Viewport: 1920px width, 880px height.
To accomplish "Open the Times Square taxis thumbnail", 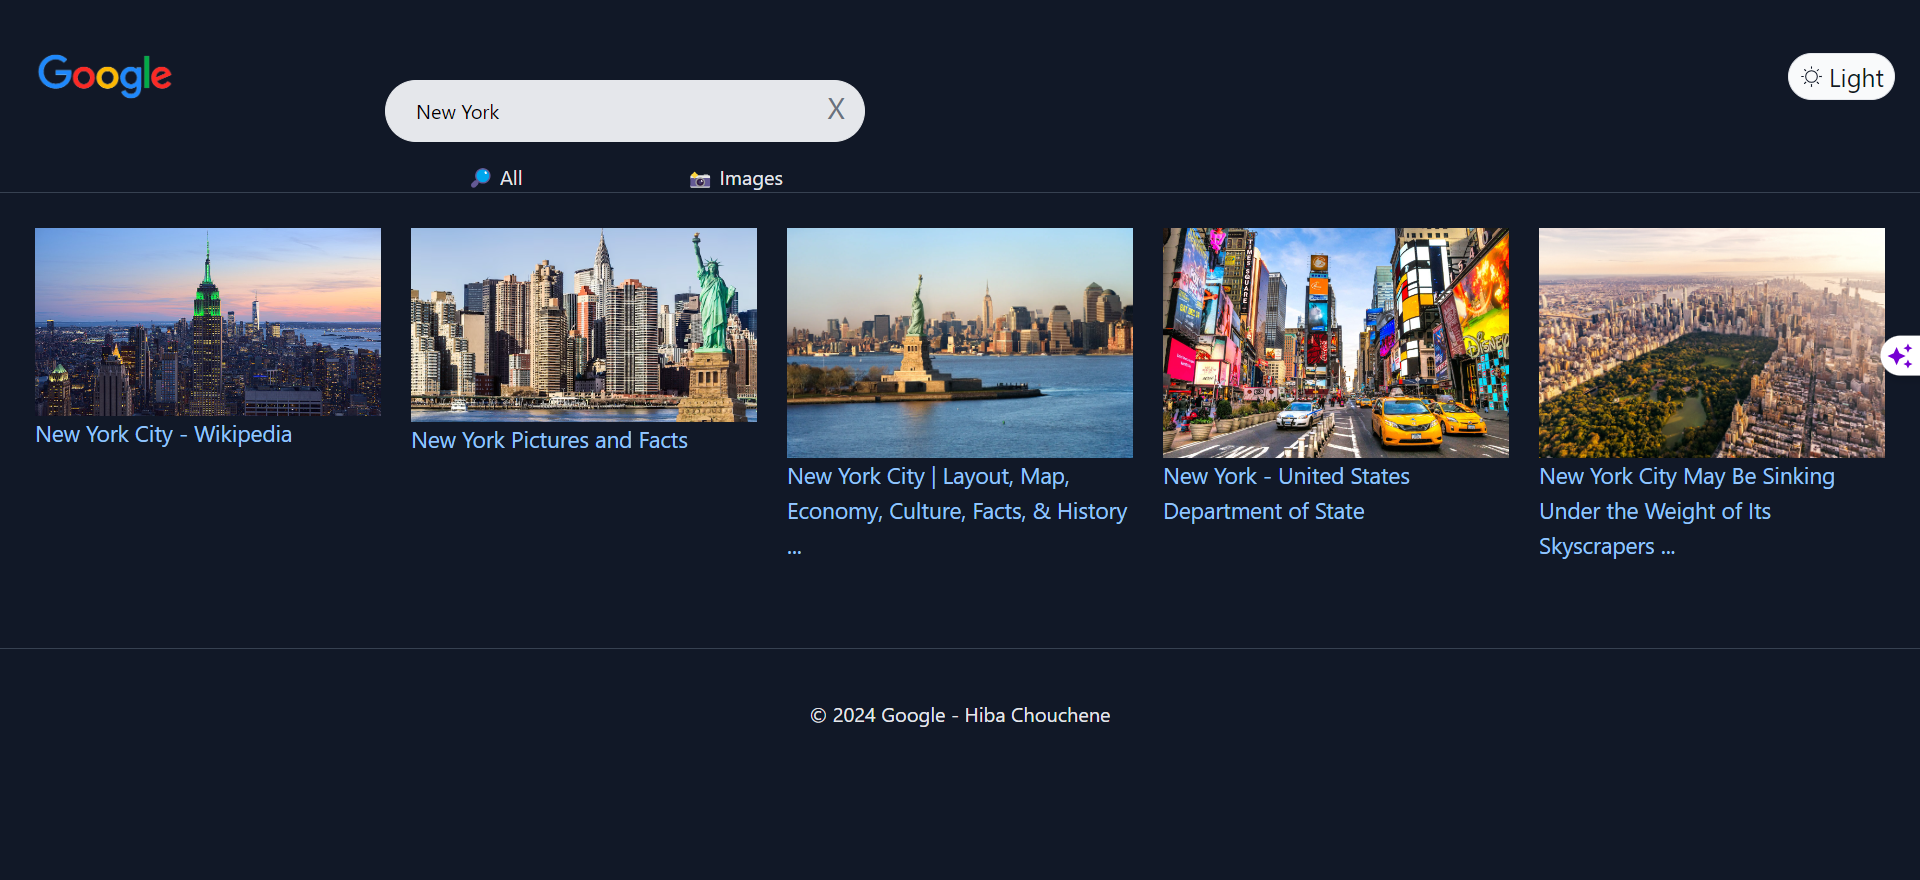I will click(1336, 343).
